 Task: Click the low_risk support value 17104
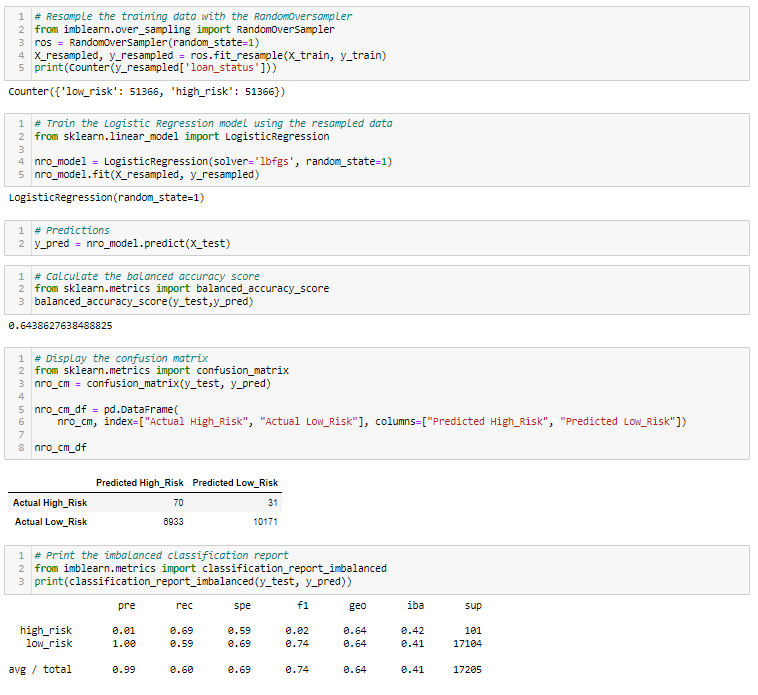467,644
